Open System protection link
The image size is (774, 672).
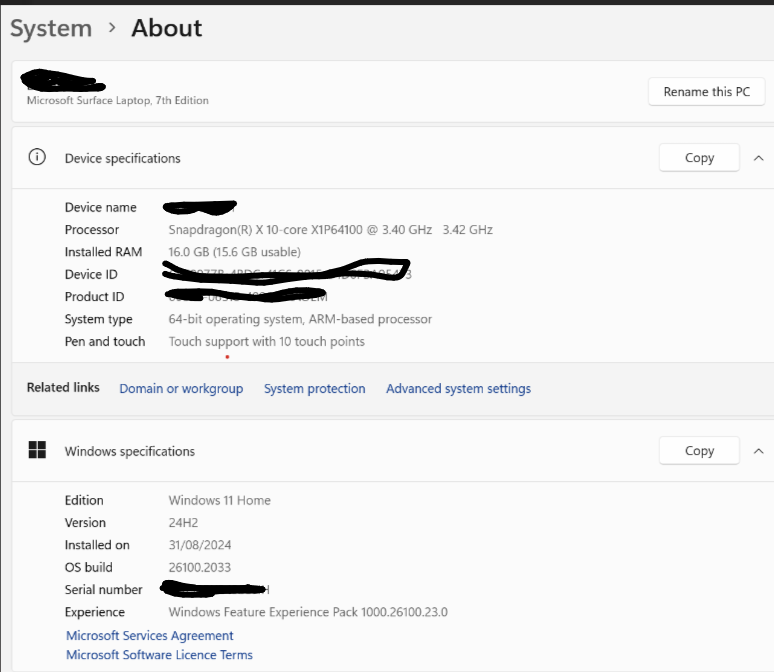[314, 389]
